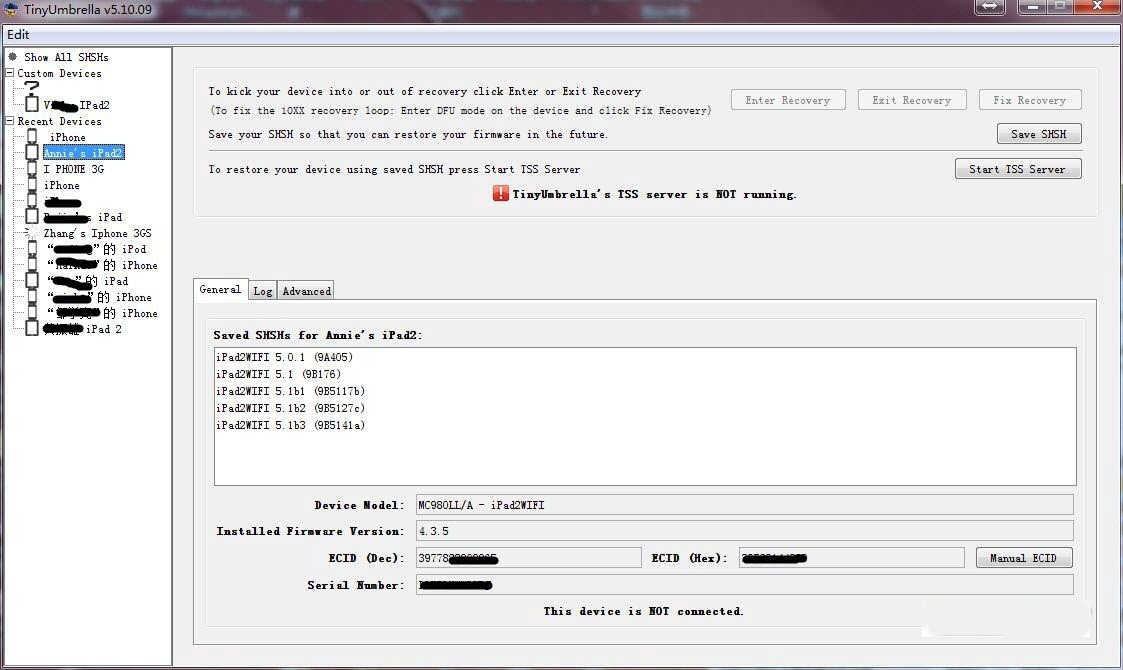Click the bullet icon beside Show All SHSHs
This screenshot has height=670, width=1123.
(x=12, y=56)
